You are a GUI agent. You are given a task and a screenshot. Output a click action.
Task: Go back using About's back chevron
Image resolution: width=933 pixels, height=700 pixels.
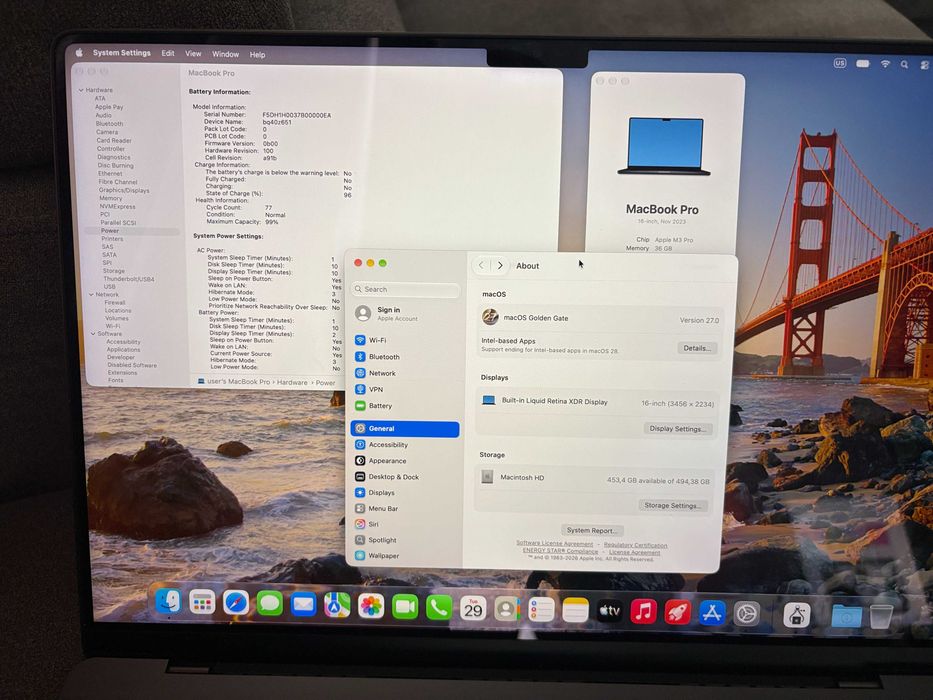[x=482, y=265]
